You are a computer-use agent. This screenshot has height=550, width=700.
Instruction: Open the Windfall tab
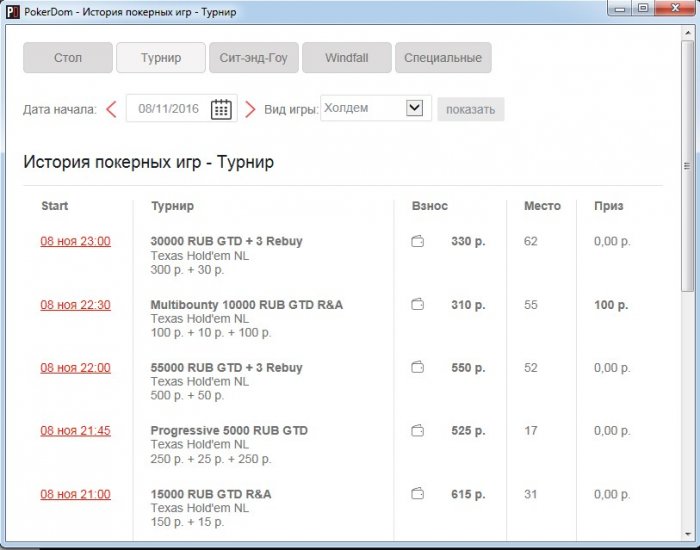346,58
